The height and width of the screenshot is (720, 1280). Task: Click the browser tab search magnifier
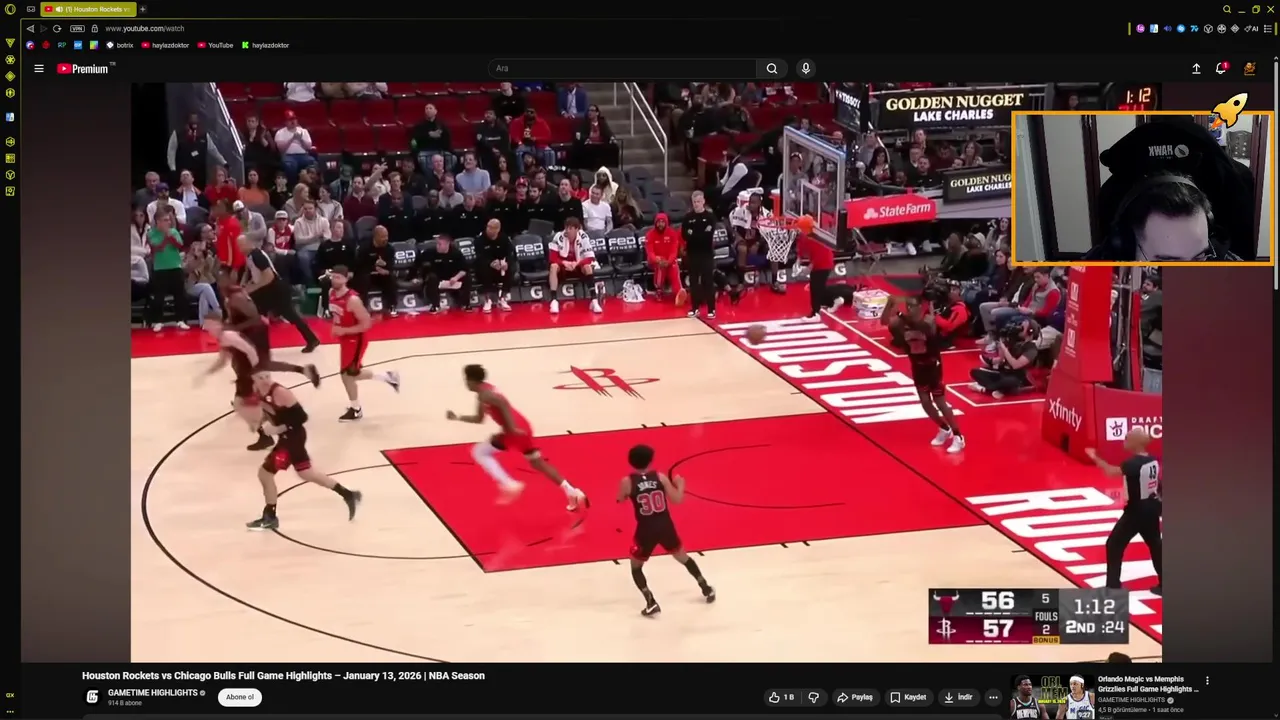coord(1227,9)
